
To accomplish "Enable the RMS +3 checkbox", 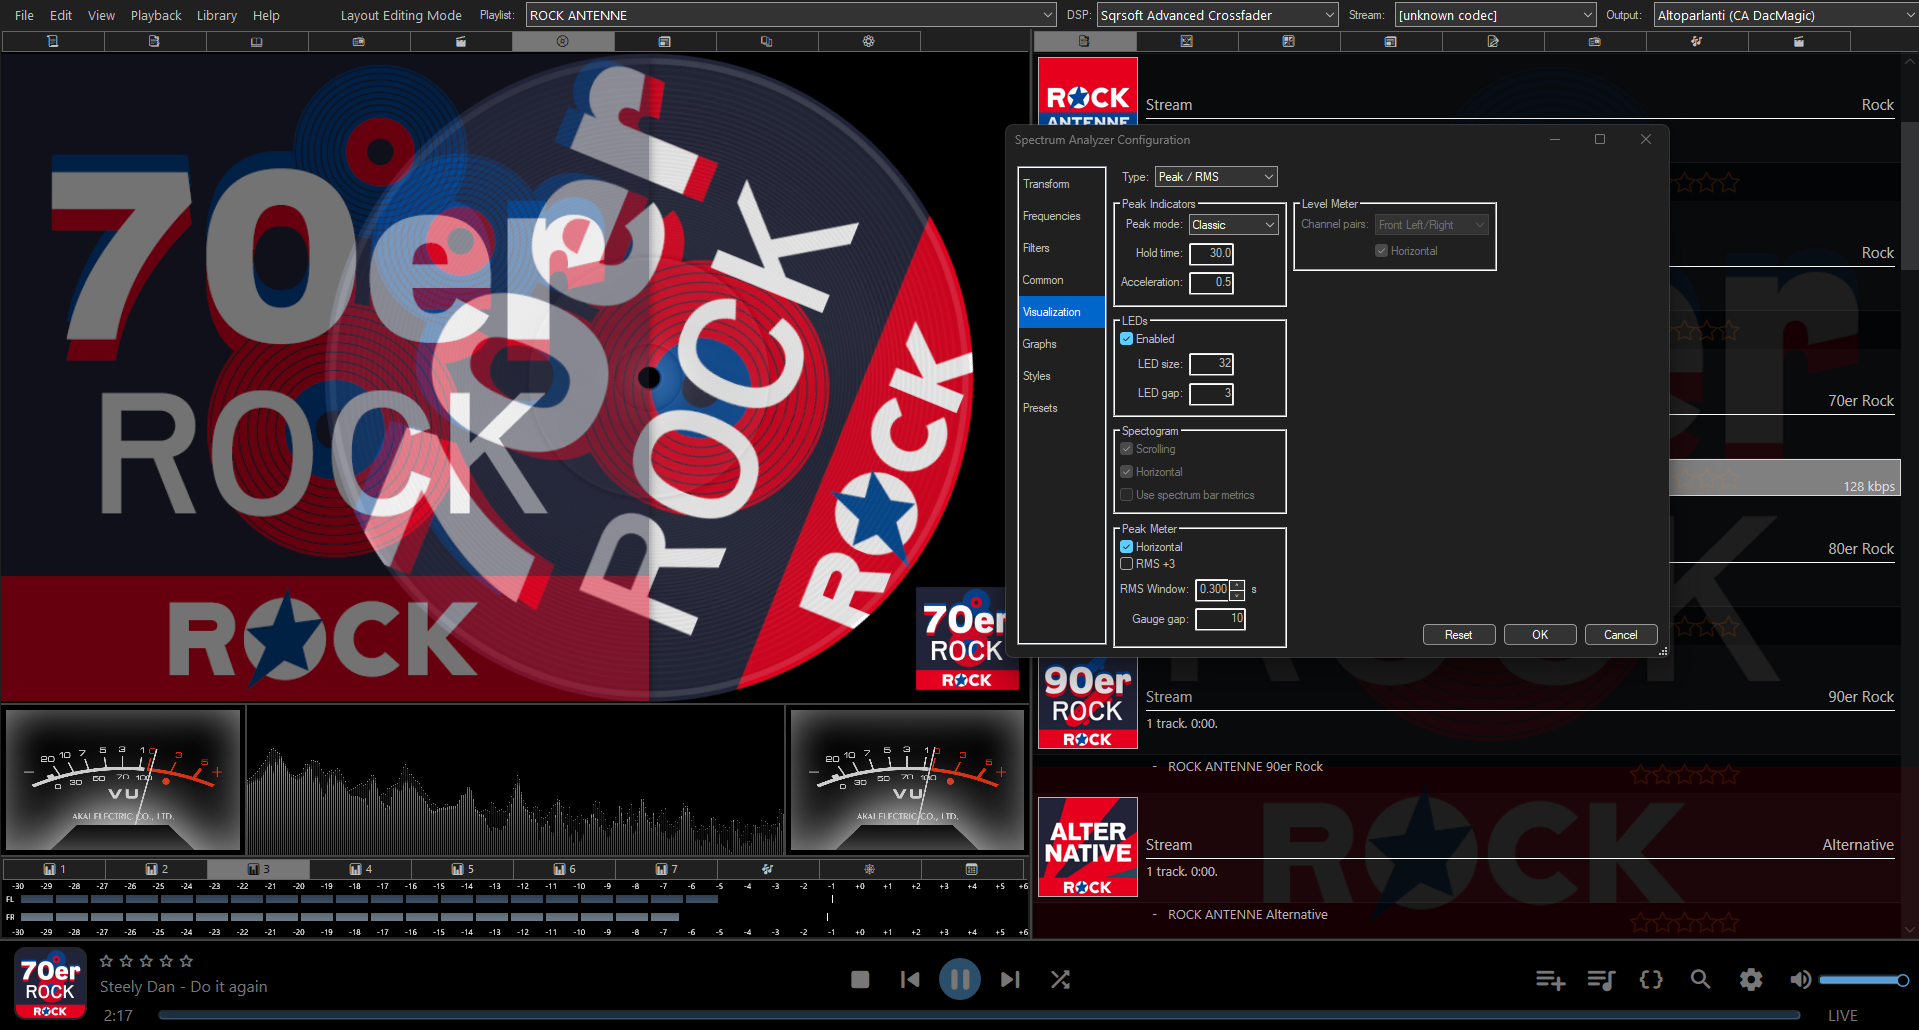I will [x=1127, y=564].
